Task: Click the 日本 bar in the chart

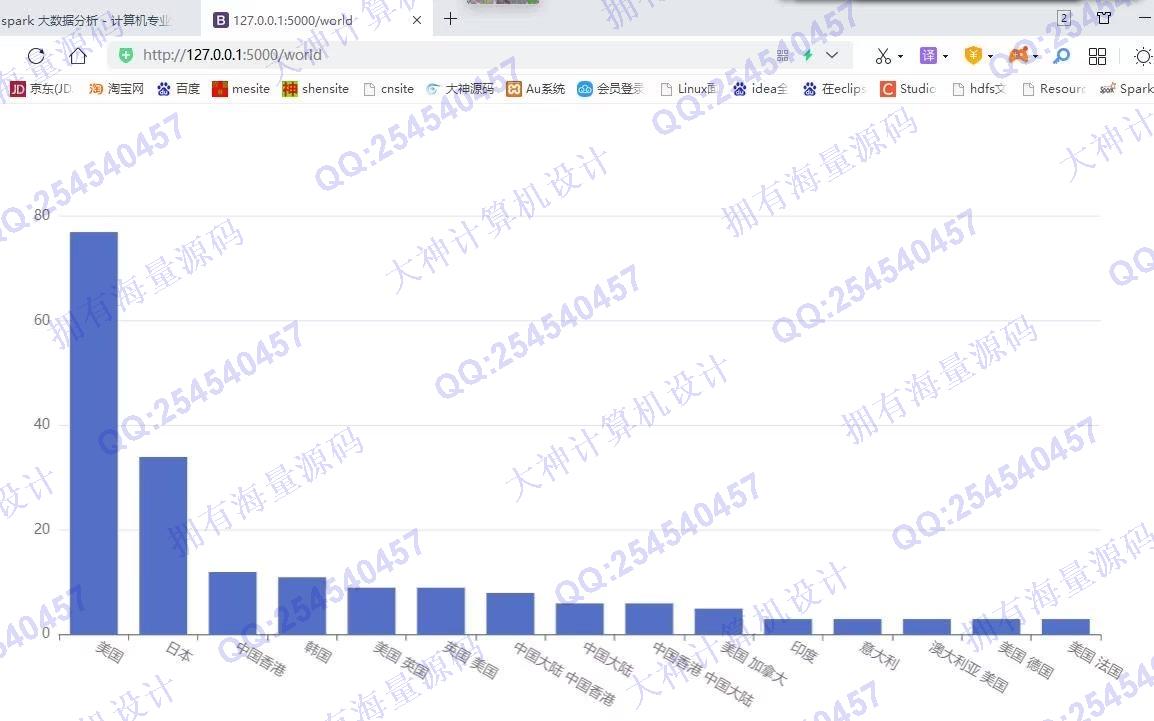Action: 163,545
